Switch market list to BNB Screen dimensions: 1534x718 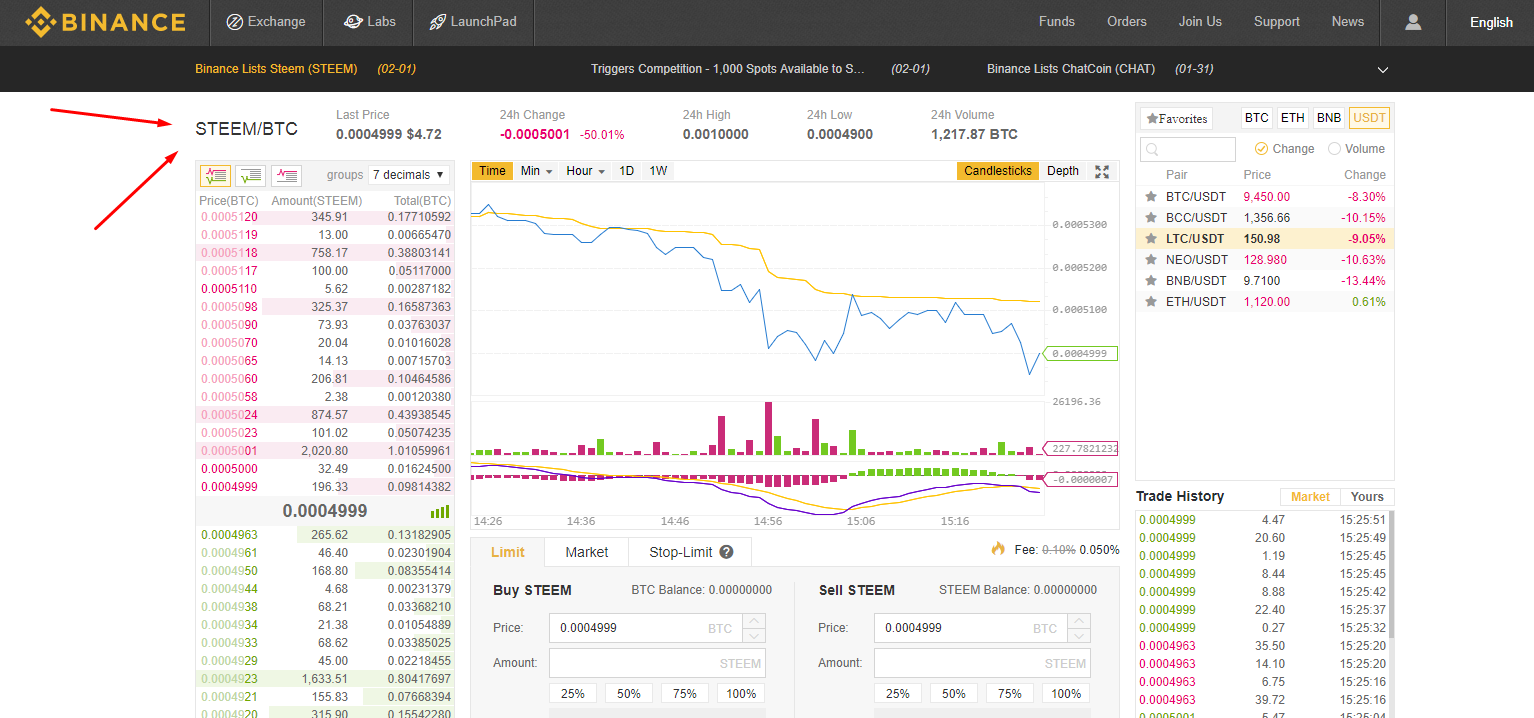point(1329,118)
